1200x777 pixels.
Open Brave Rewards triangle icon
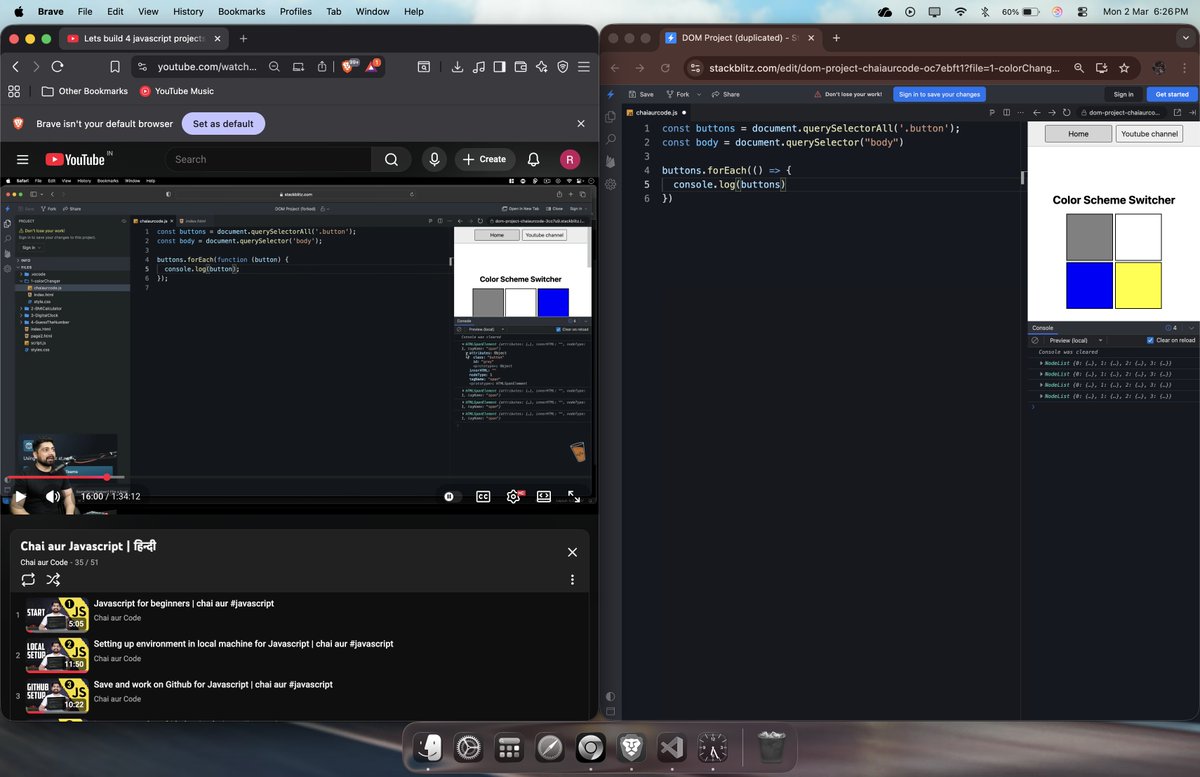pos(372,66)
